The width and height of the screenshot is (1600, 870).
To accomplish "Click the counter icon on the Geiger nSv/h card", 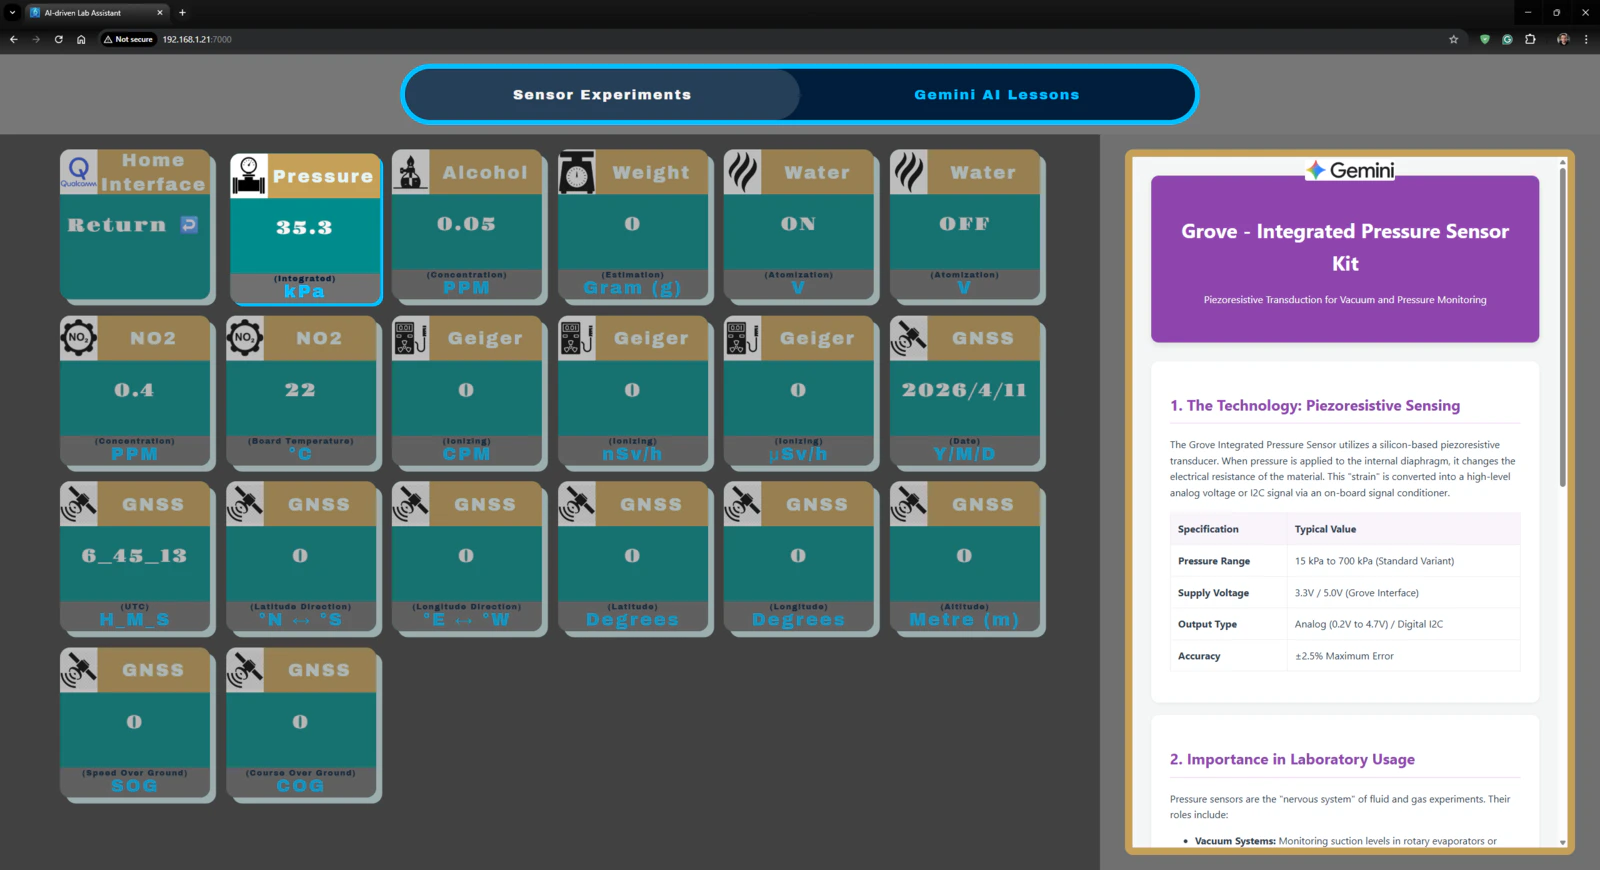I will pos(577,338).
